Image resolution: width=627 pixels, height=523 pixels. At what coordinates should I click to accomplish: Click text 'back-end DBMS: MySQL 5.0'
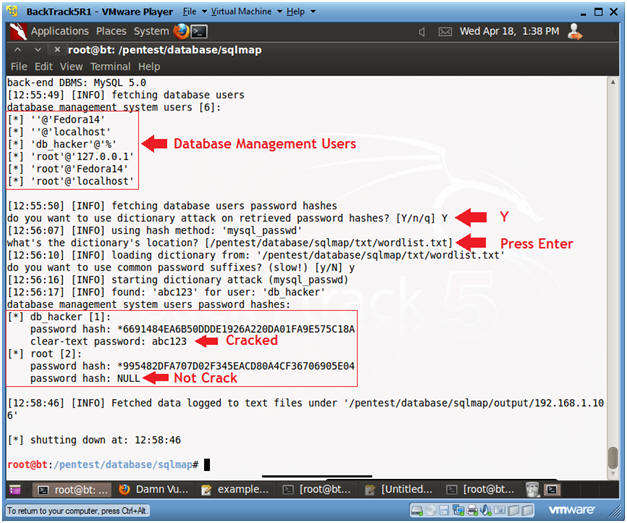click(77, 83)
